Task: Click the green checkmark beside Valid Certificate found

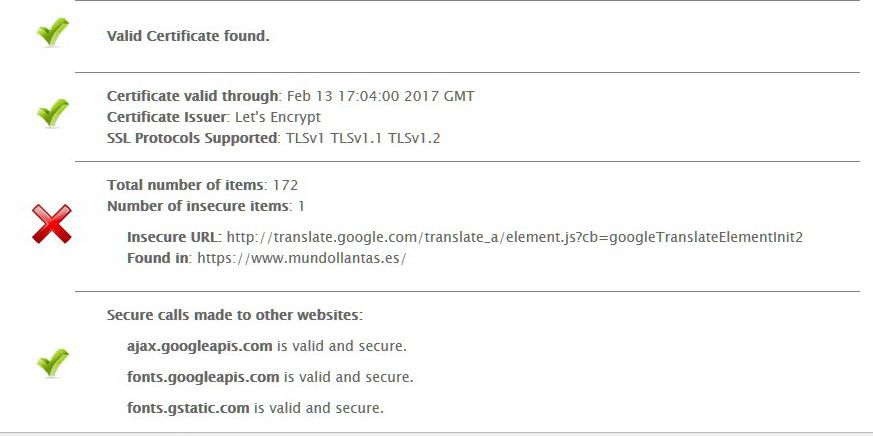Action: pos(53,32)
